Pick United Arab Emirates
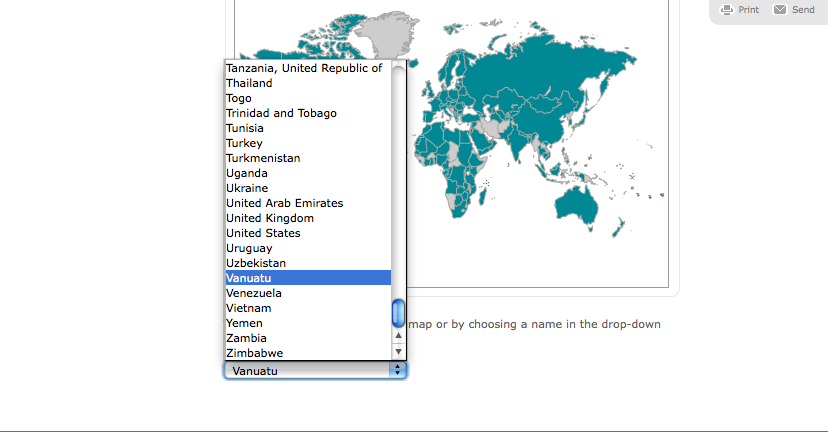Viewport: 828px width, 441px height. pyautogui.click(x=308, y=203)
